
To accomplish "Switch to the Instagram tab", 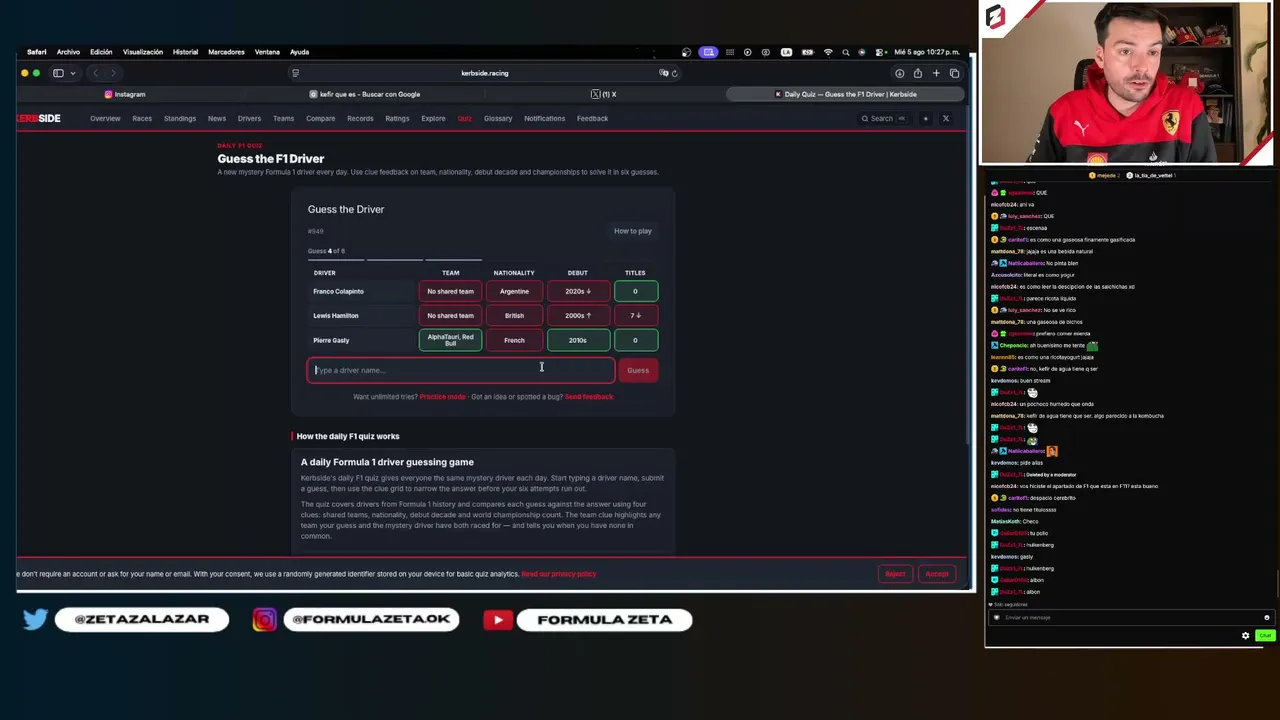I will pos(125,94).
